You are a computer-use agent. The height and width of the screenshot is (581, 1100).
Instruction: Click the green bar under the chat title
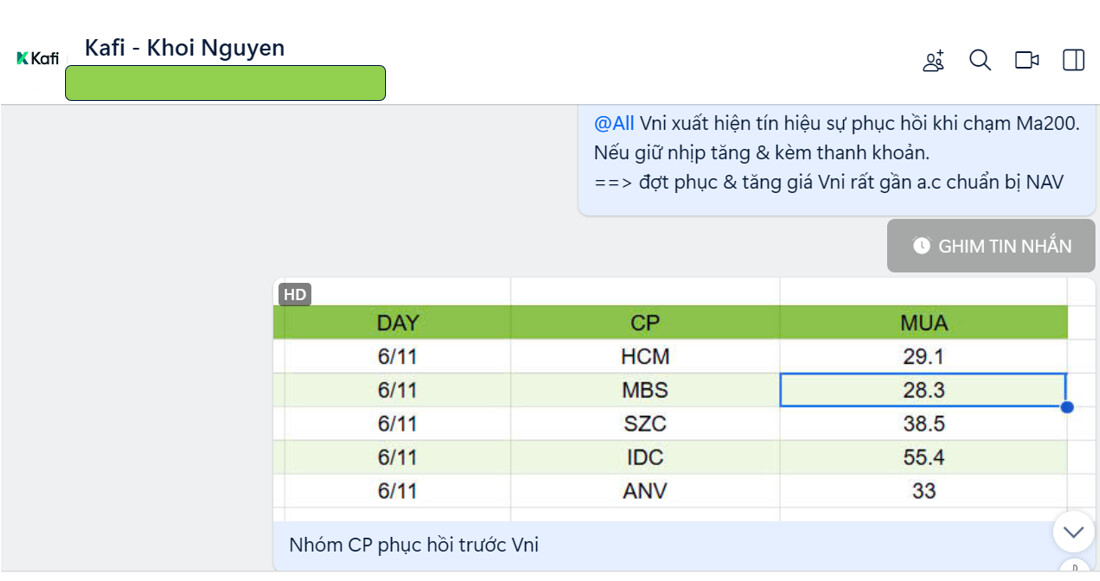coord(225,83)
